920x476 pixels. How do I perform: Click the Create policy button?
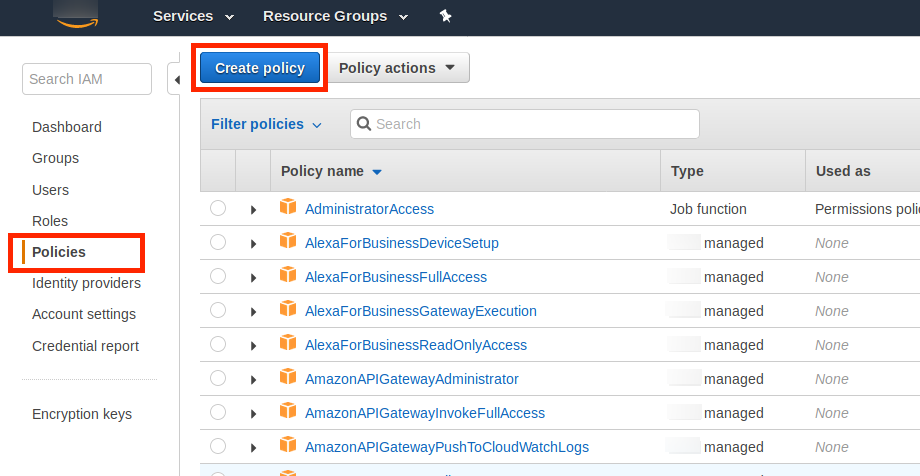(x=259, y=68)
